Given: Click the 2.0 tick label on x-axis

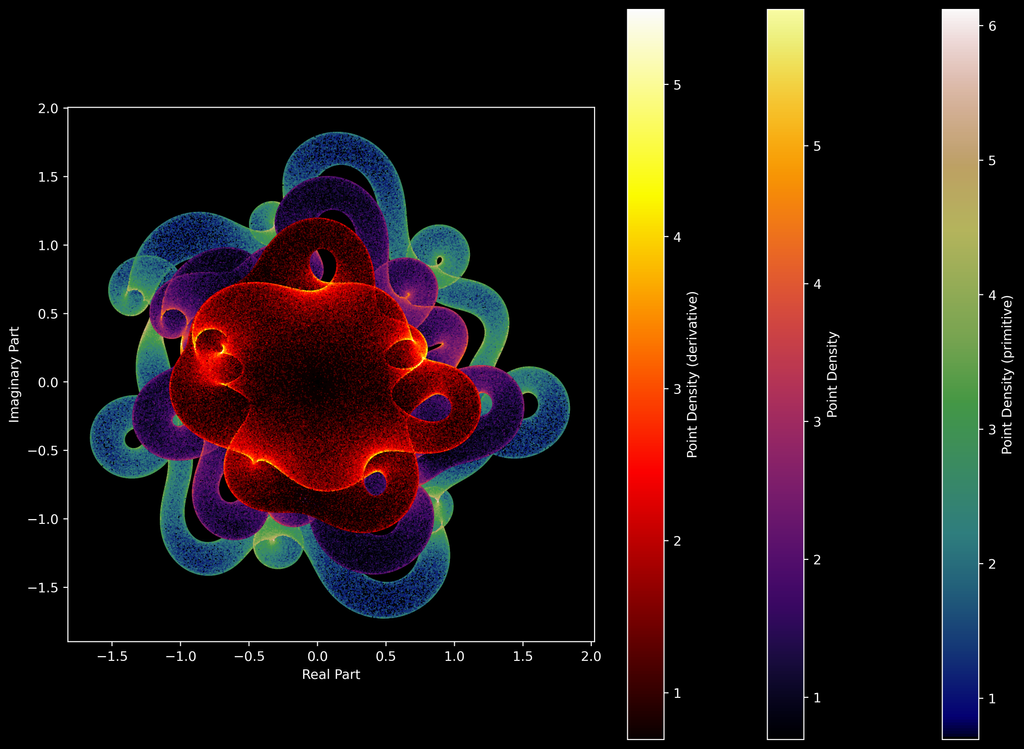Looking at the screenshot, I should pos(591,657).
